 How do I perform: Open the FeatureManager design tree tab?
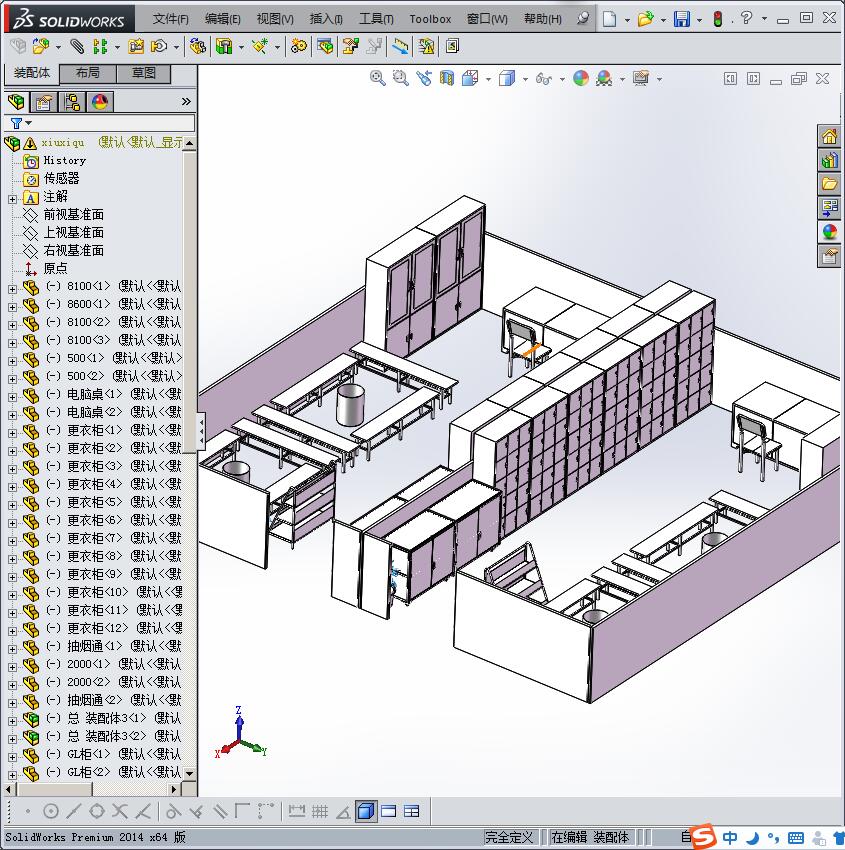point(16,101)
